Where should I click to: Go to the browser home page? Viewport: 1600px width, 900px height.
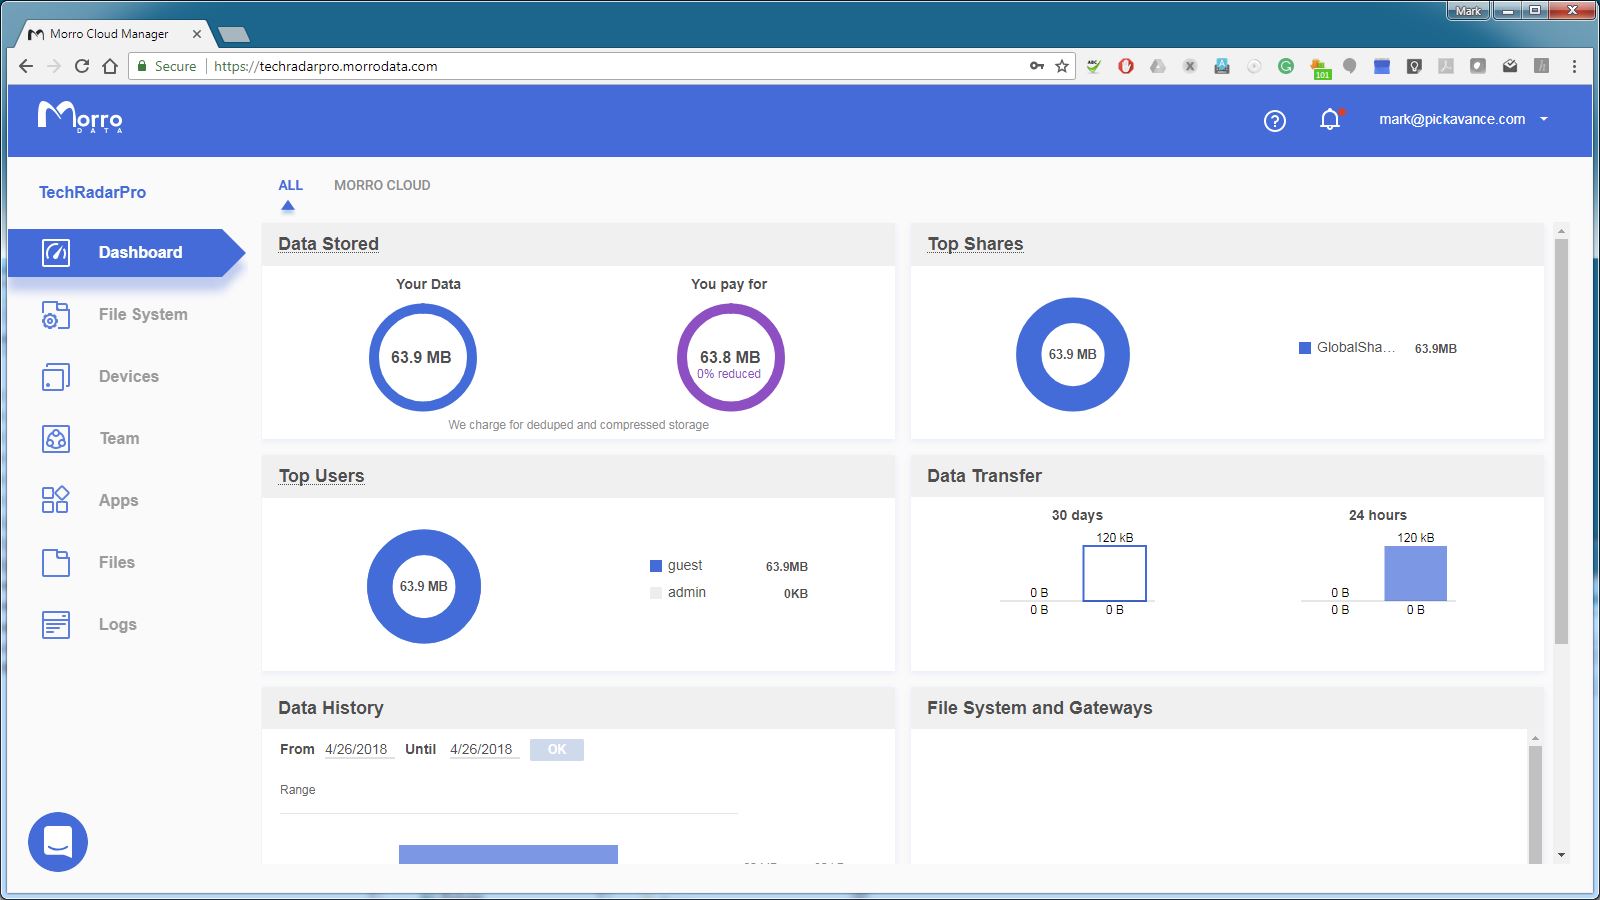tap(110, 66)
